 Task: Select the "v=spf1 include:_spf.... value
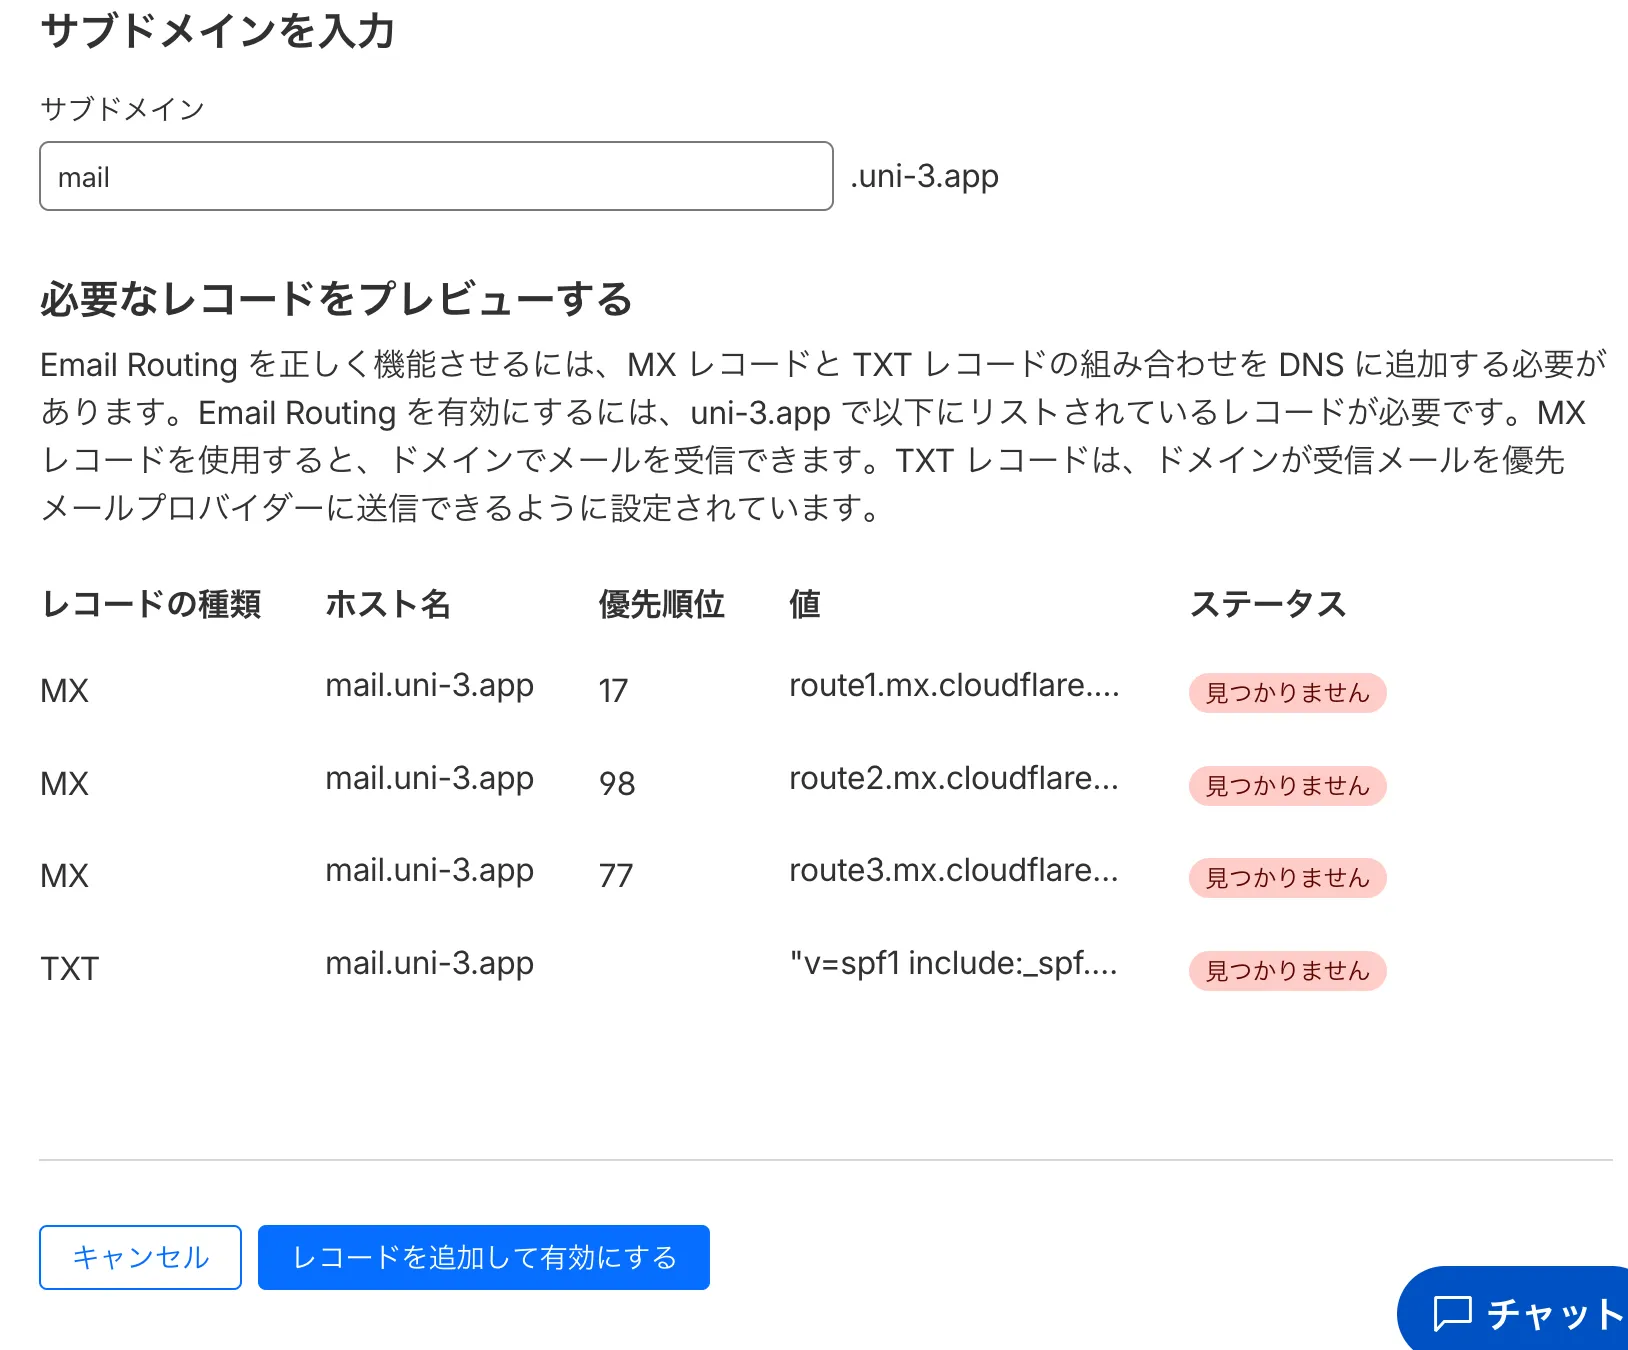click(953, 963)
